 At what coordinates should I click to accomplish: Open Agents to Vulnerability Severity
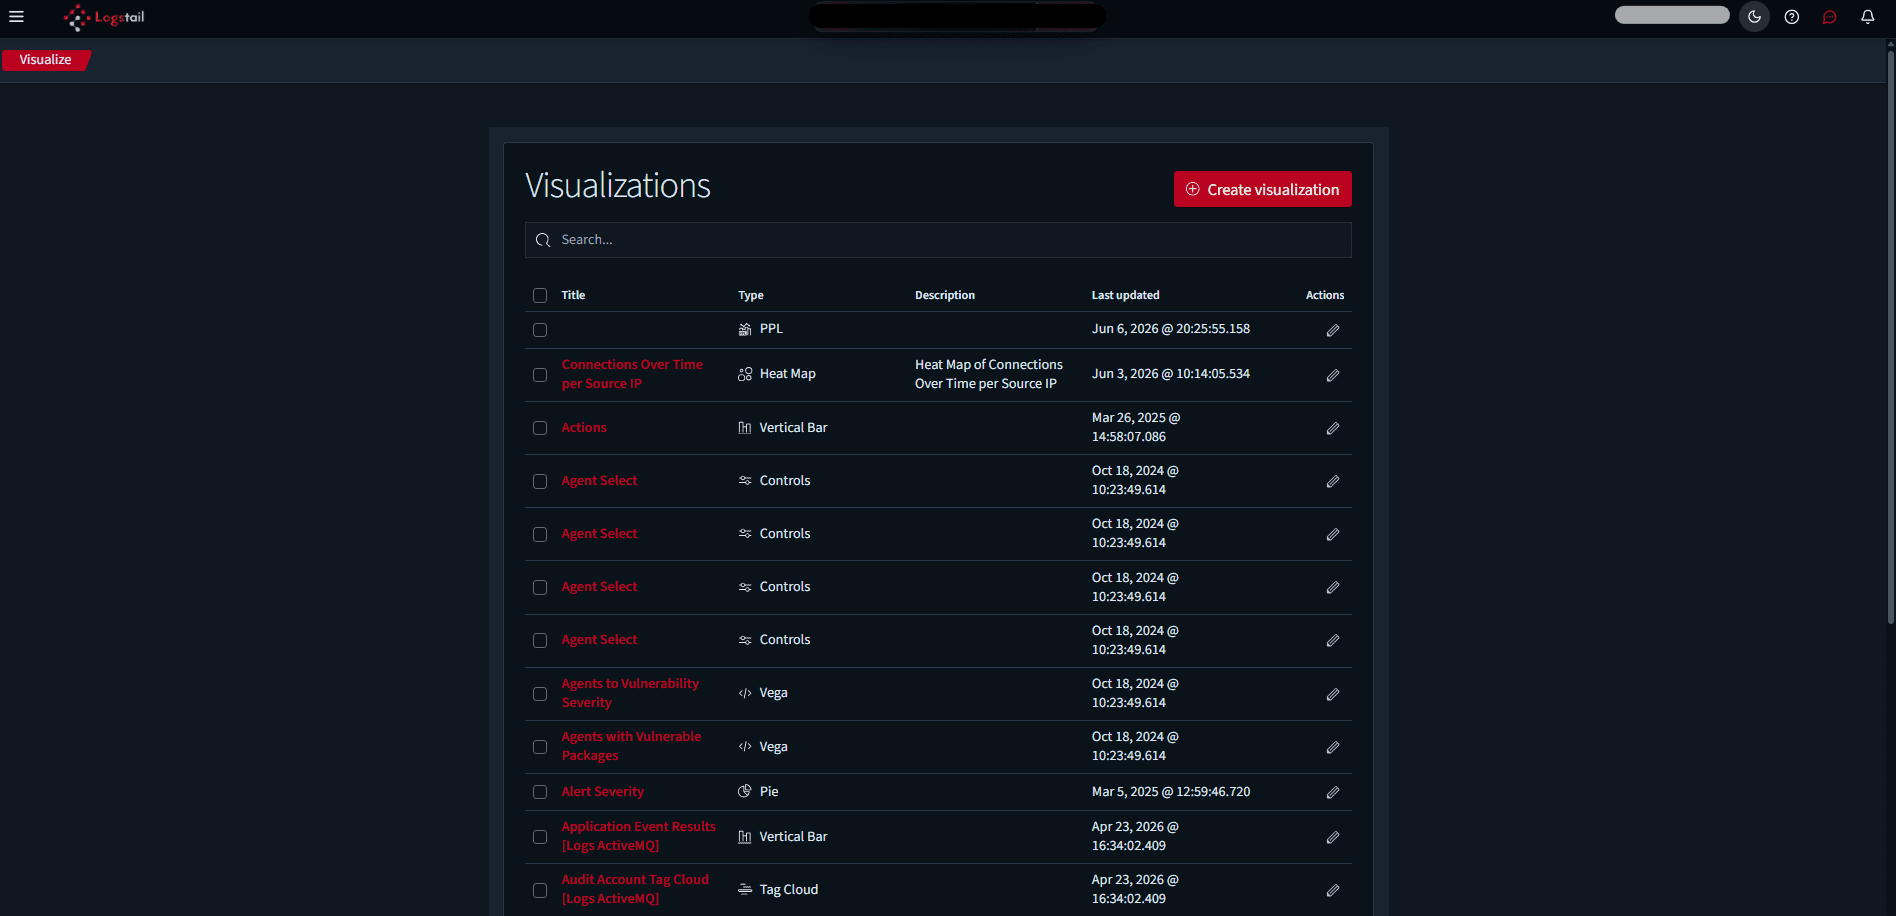coord(630,693)
